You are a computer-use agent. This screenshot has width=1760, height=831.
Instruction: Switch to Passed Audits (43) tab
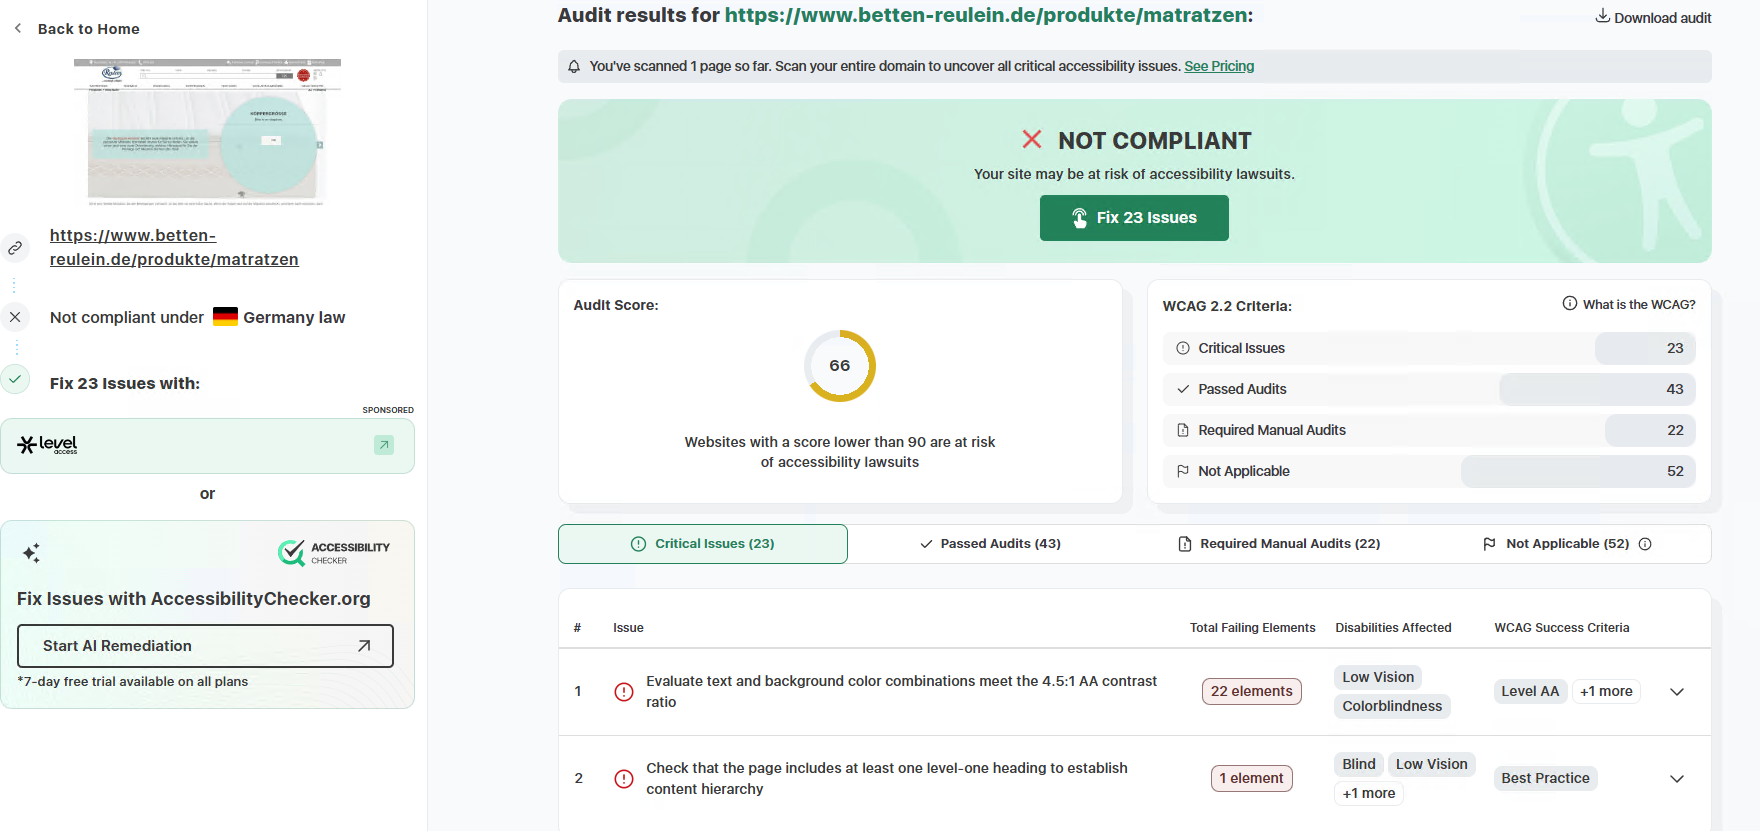pyautogui.click(x=990, y=544)
